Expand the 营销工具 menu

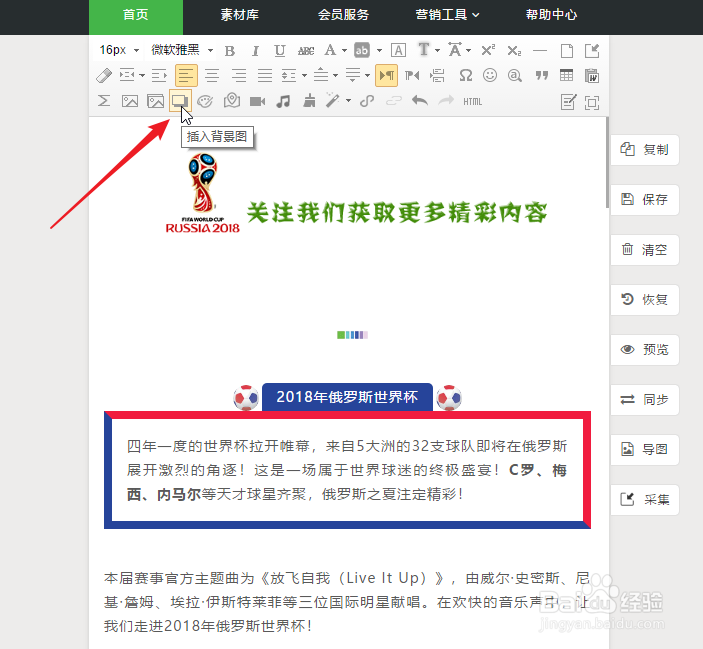pos(447,15)
